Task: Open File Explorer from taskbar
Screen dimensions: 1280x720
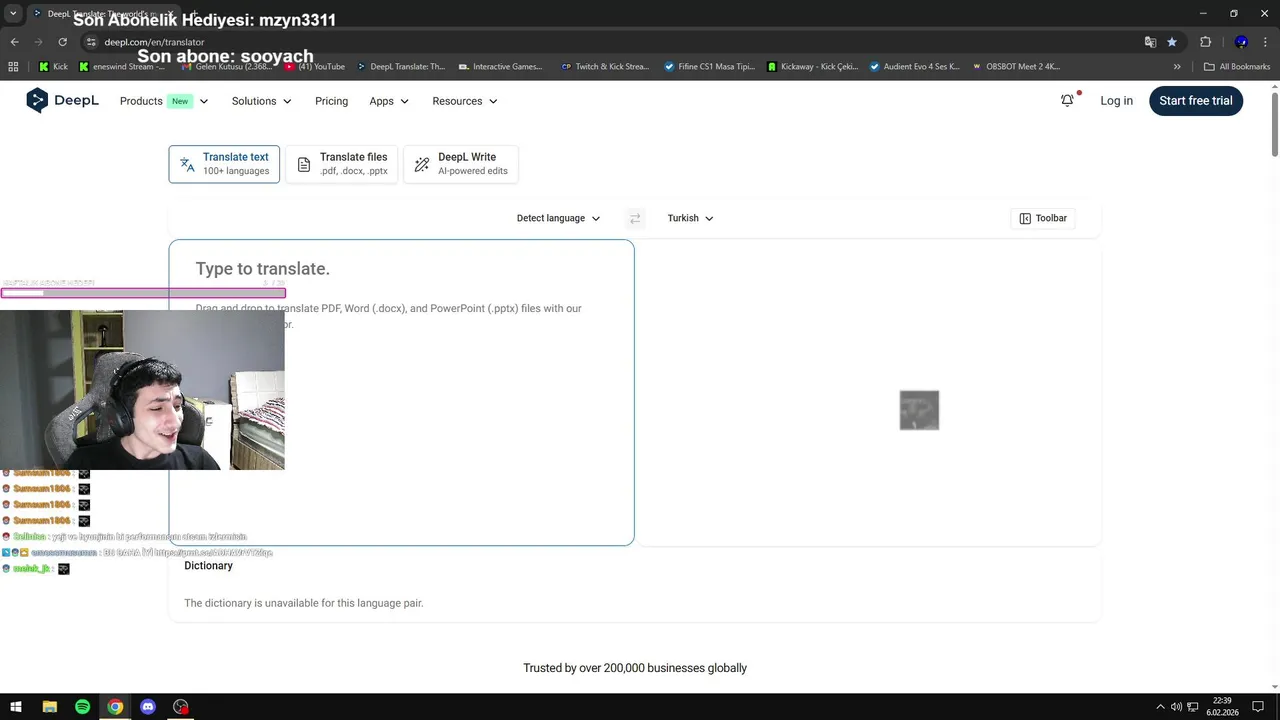Action: click(x=49, y=707)
